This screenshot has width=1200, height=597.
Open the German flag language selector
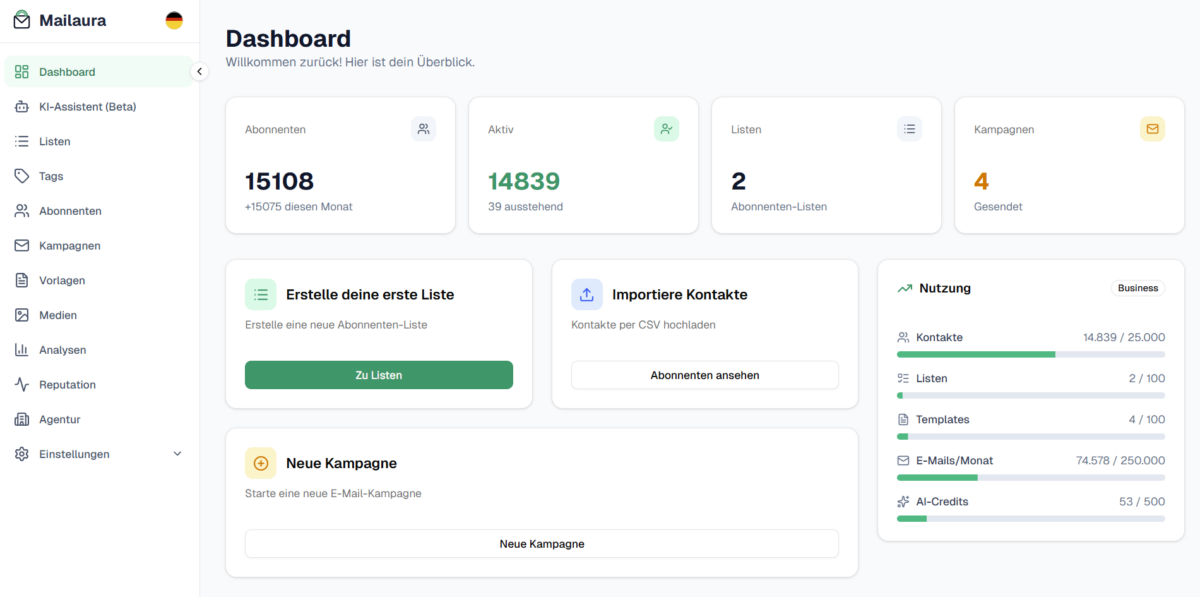click(173, 19)
